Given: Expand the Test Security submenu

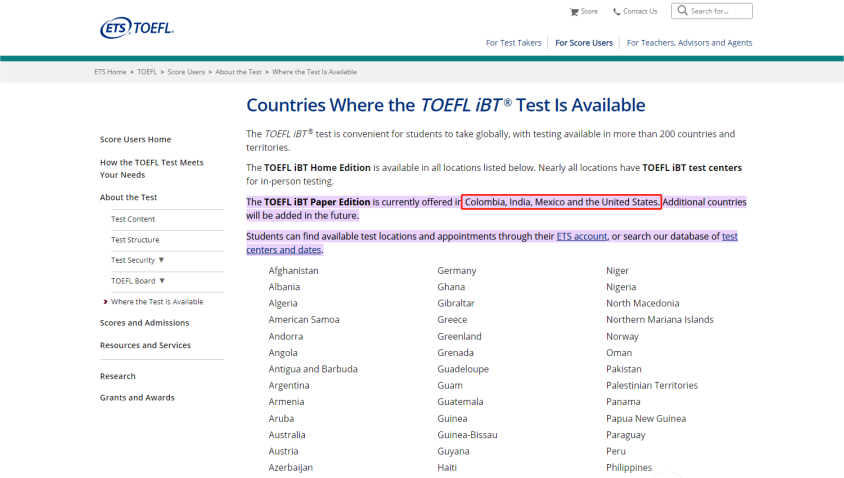Looking at the screenshot, I should [161, 260].
